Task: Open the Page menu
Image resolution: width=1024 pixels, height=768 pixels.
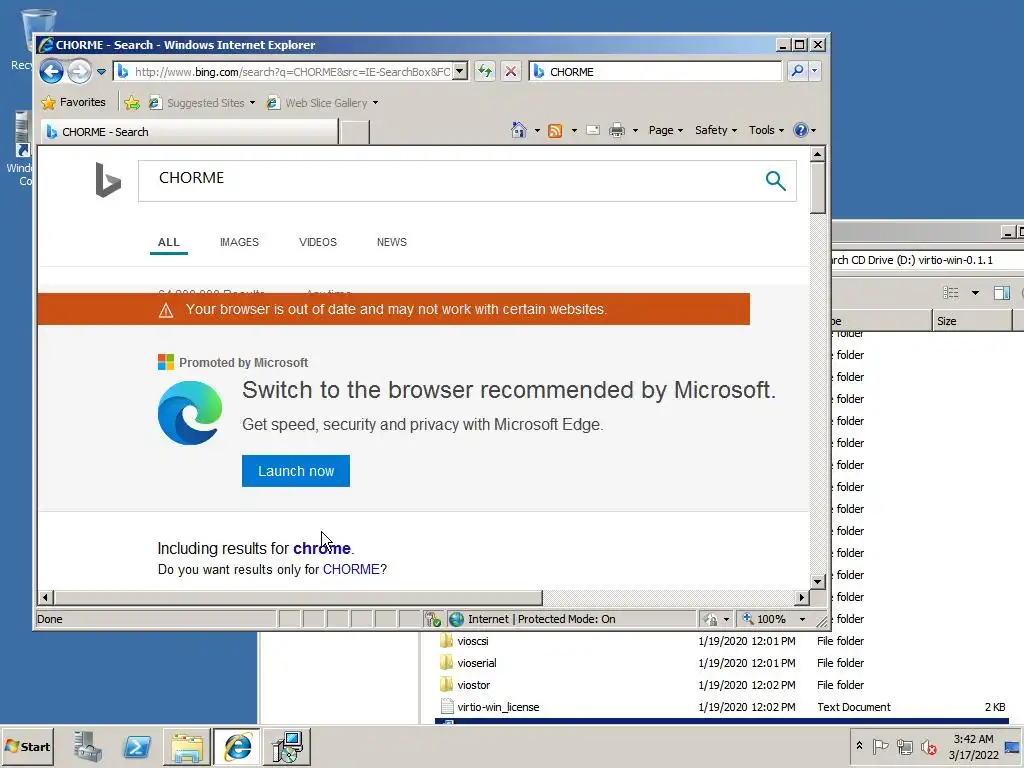Action: pos(665,130)
